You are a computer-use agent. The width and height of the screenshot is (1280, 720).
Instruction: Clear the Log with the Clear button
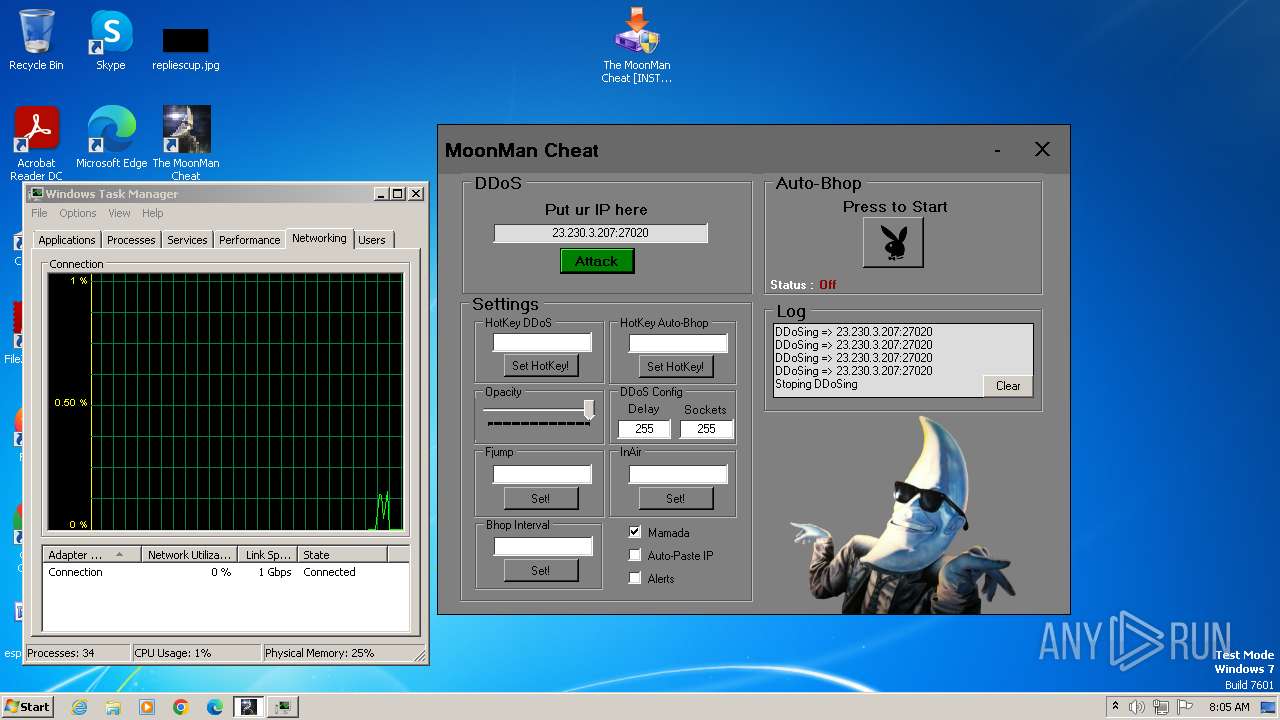[1008, 386]
